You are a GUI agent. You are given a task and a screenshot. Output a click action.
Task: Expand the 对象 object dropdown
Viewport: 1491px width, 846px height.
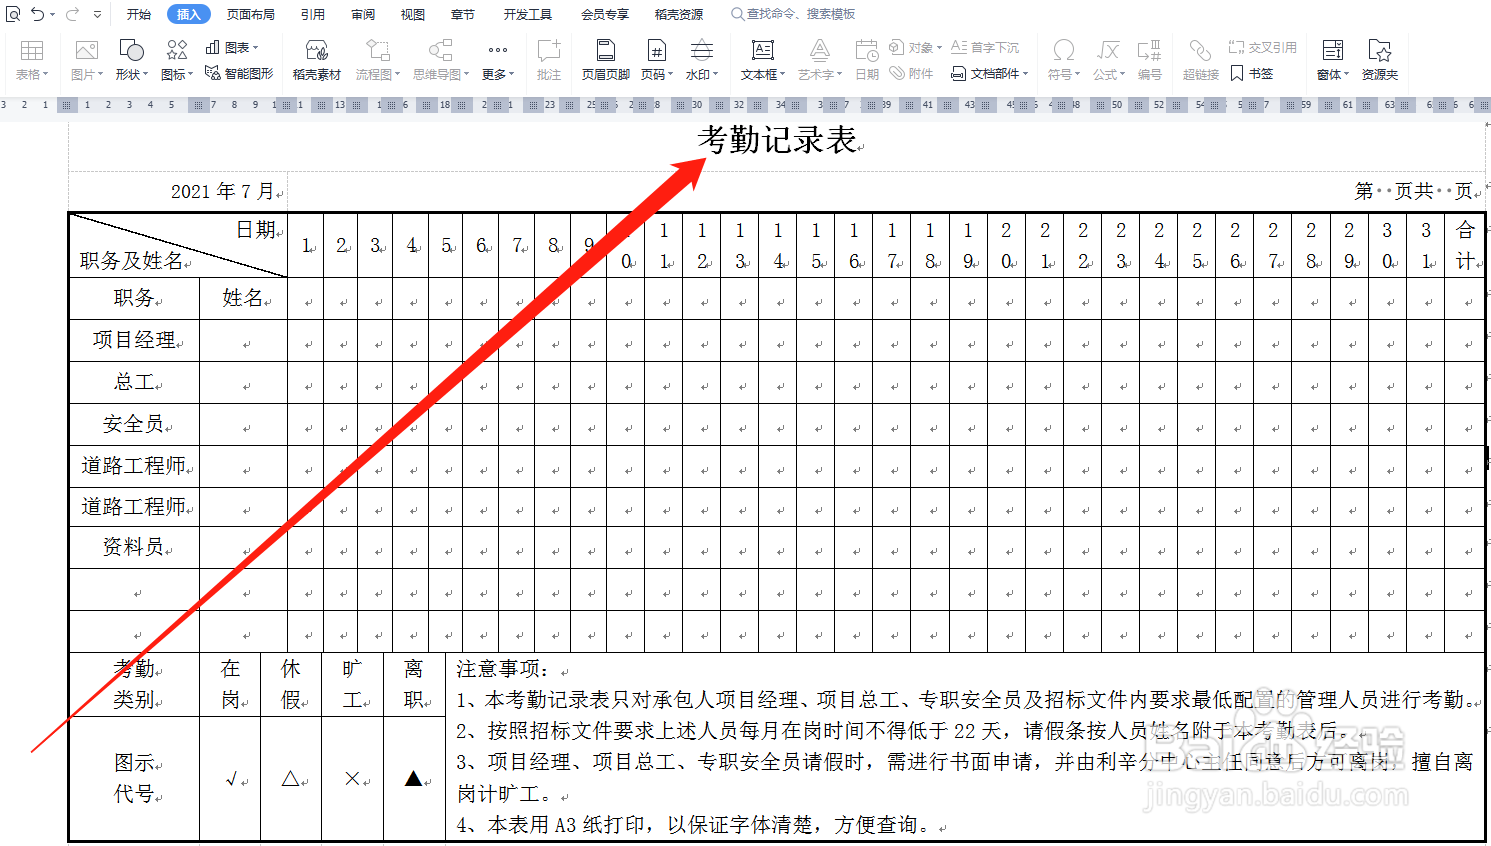[x=915, y=47]
